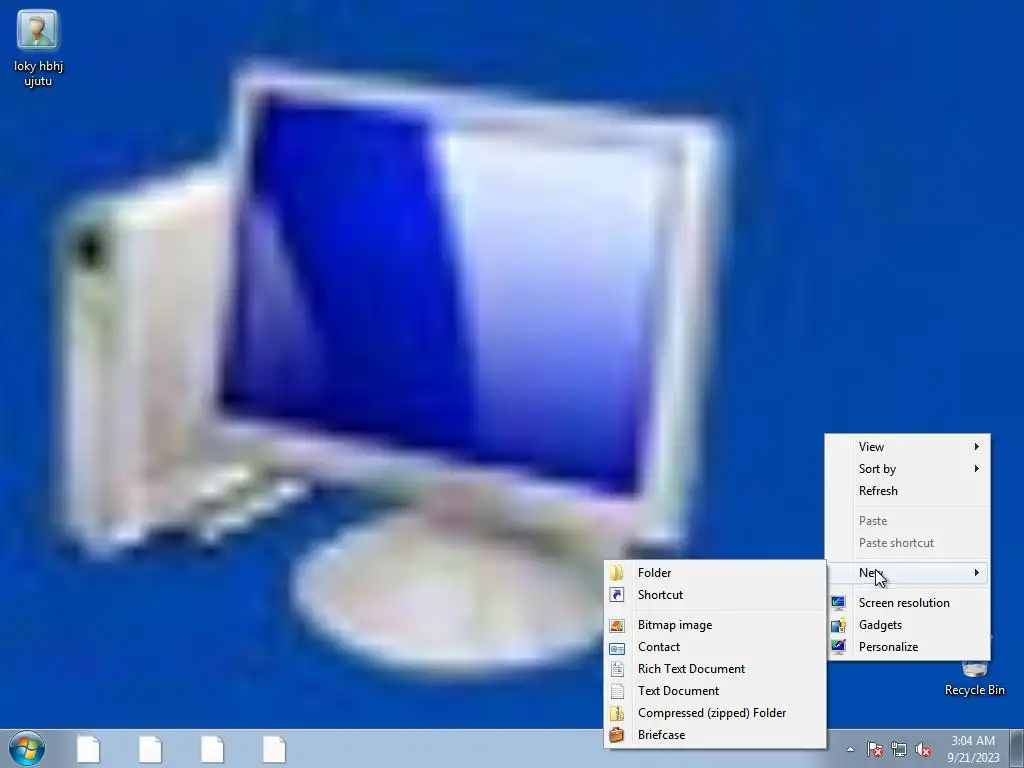Open the clock showing 3:04 AM

973,749
